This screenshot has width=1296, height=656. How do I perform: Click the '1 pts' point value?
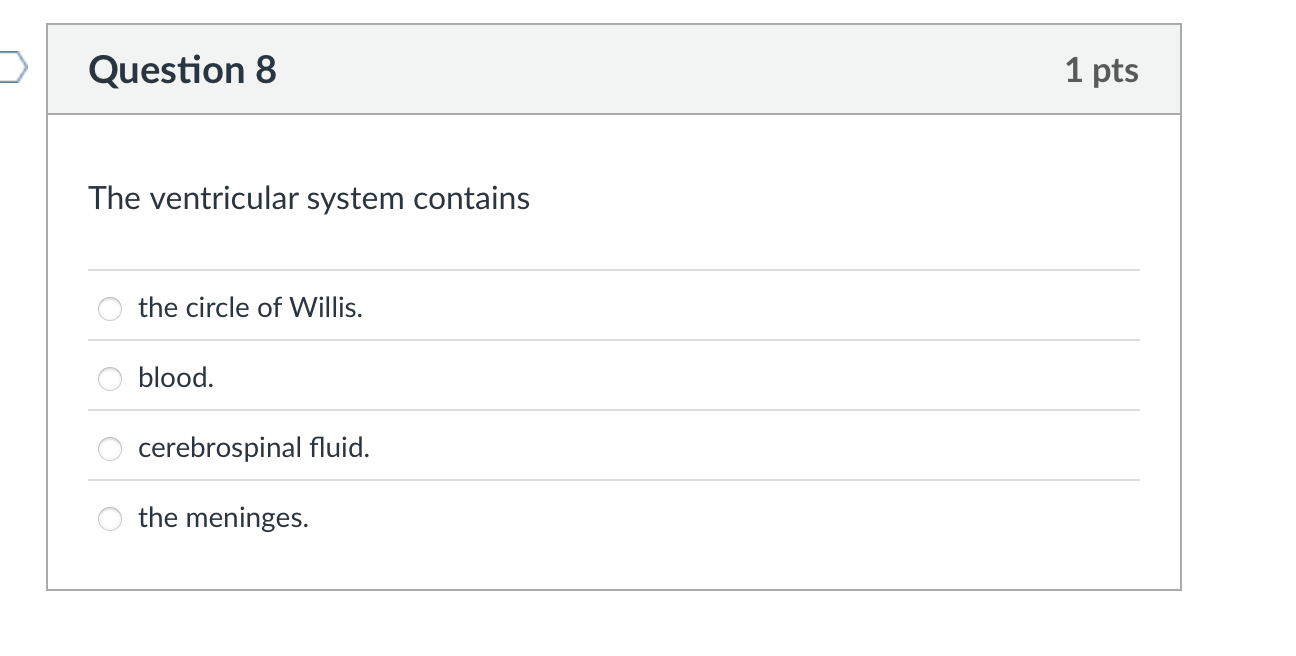point(1101,70)
